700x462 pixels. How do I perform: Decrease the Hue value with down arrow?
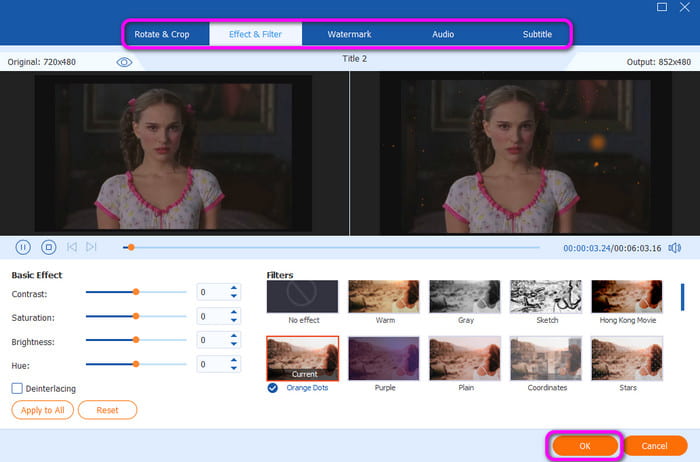[x=233, y=368]
